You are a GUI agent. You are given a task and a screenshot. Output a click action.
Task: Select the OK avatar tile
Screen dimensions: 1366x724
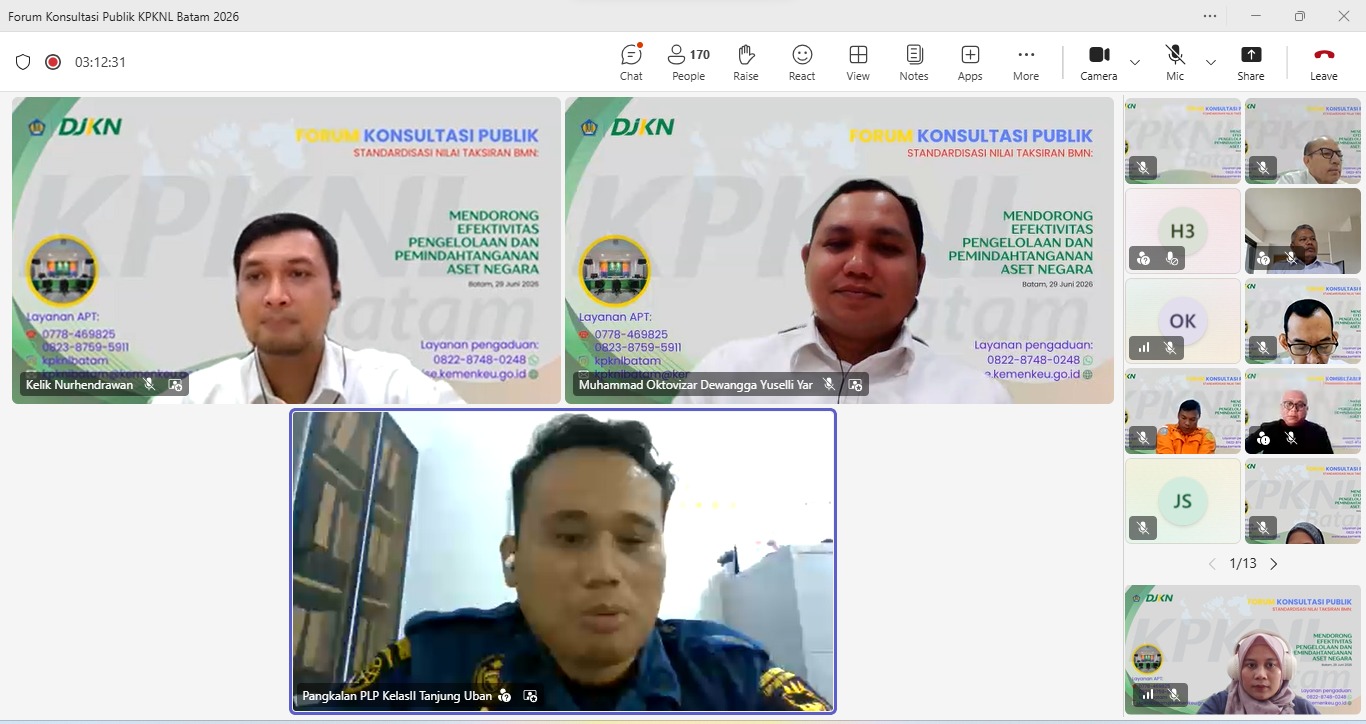tap(1183, 321)
